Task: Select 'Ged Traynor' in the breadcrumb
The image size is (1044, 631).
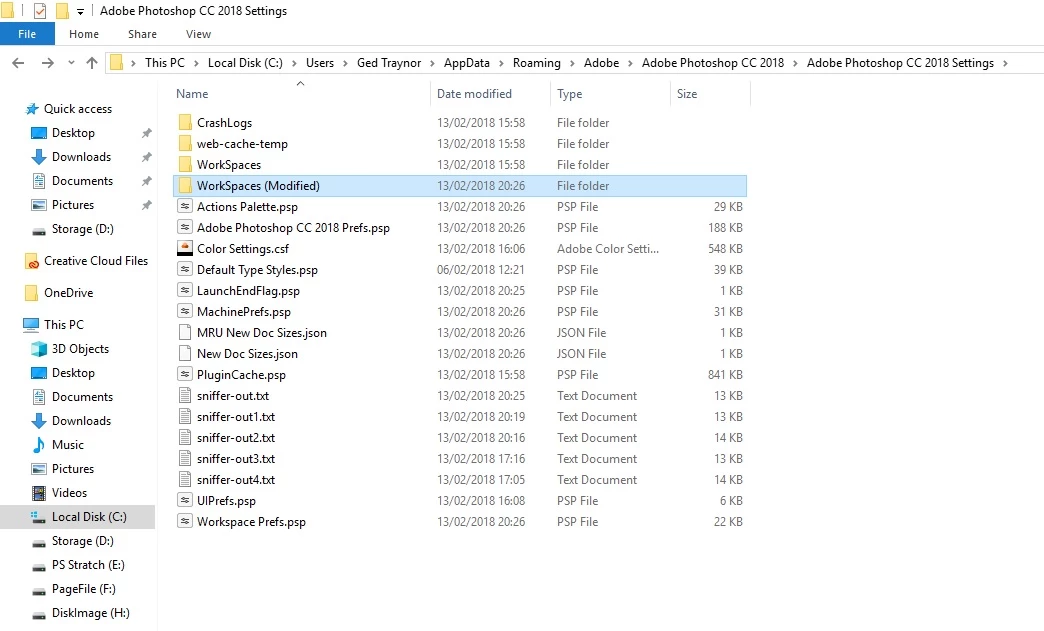Action: click(x=389, y=63)
